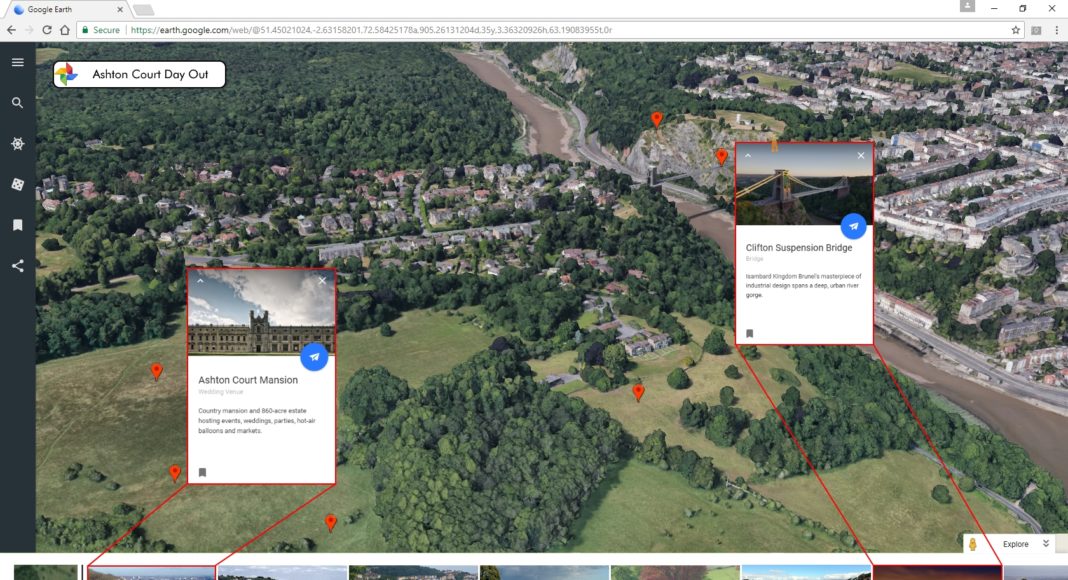
Task: Save Clifton Suspension Bridge to My Places
Action: pos(749,334)
